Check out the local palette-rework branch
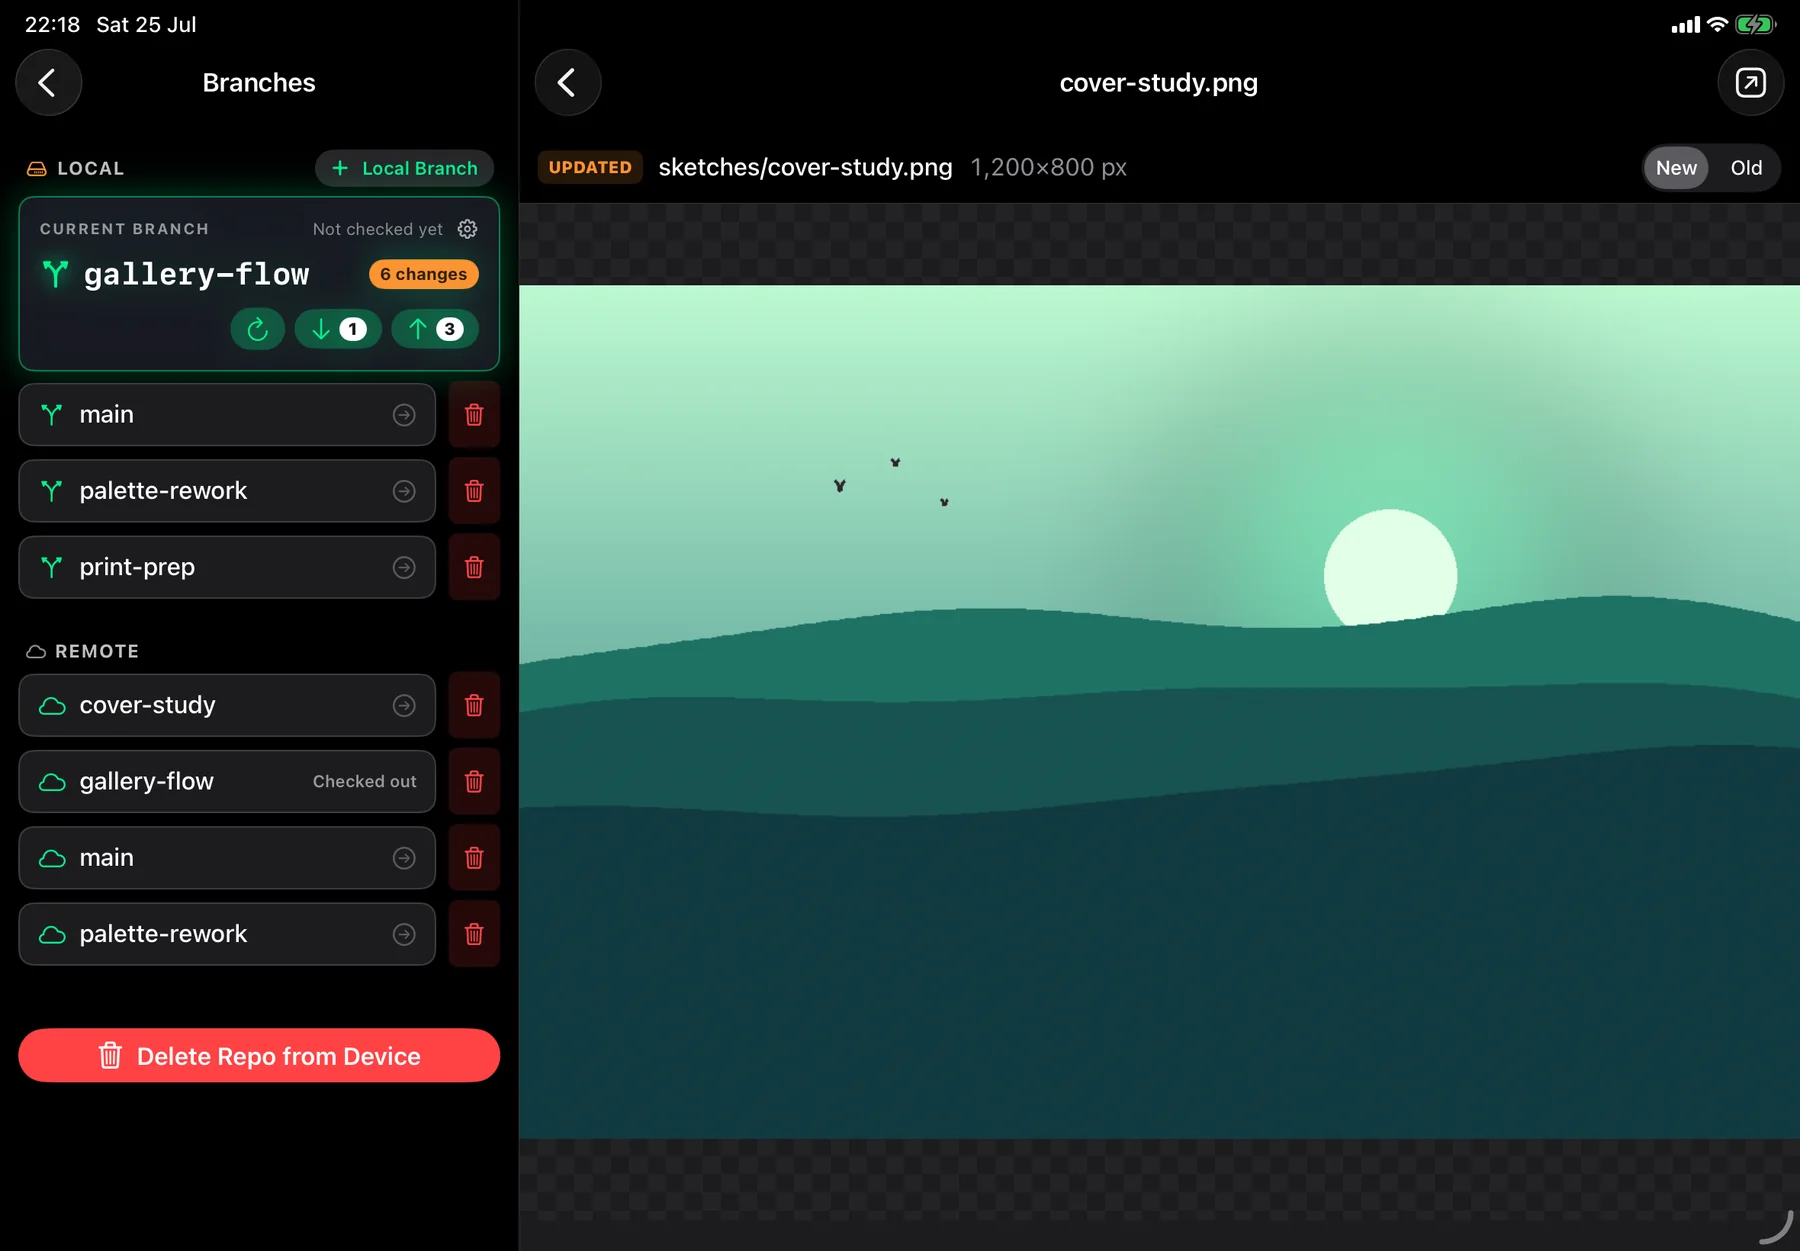Viewport: 1800px width, 1251px height. click(x=227, y=491)
